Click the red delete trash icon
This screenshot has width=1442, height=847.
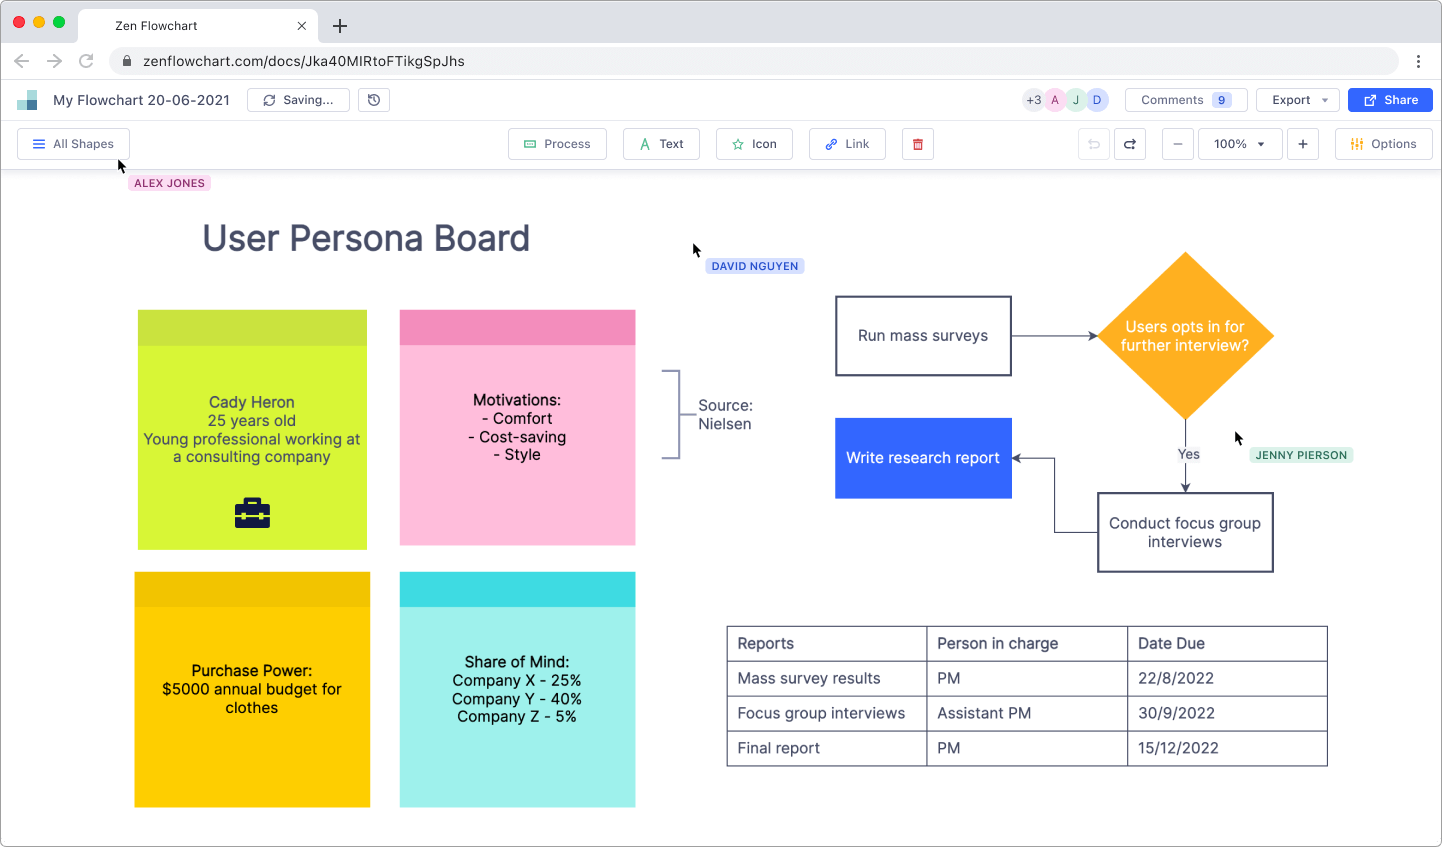(917, 144)
